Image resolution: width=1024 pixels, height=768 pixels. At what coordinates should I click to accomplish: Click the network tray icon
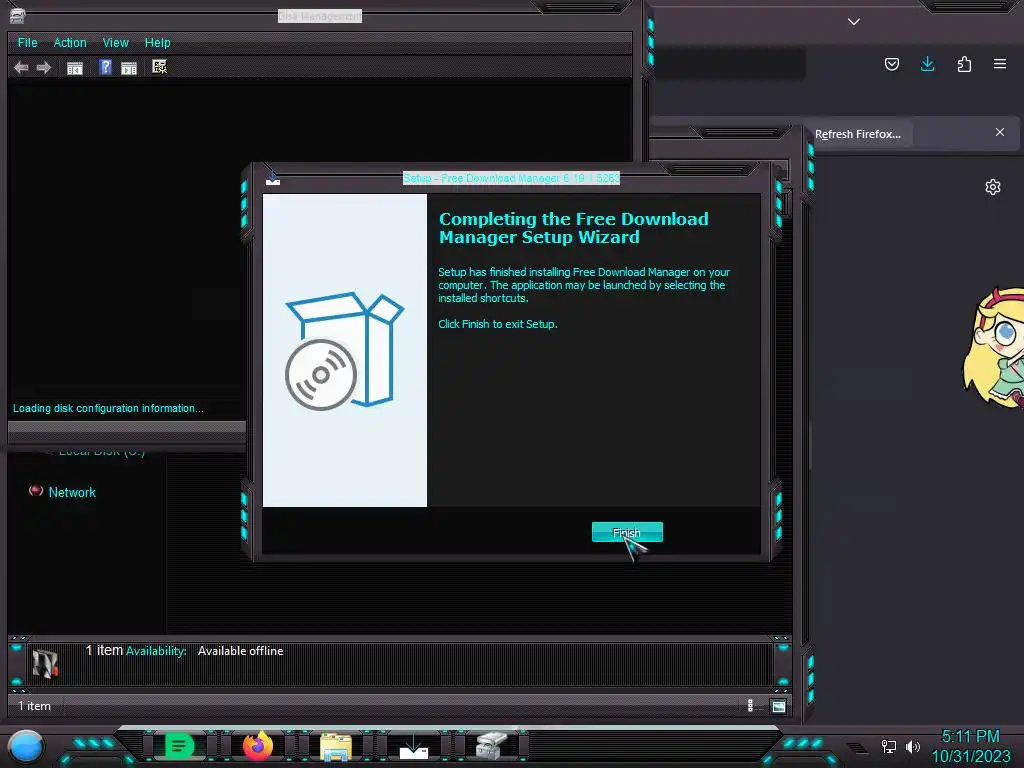point(888,746)
